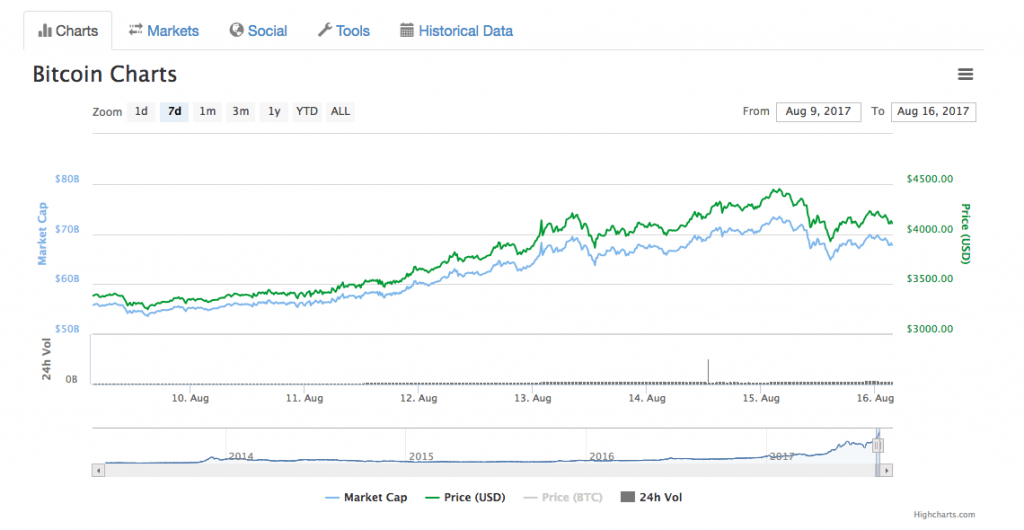This screenshot has width=1024, height=530.
Task: Click the 2015 label in navigator
Action: (421, 456)
